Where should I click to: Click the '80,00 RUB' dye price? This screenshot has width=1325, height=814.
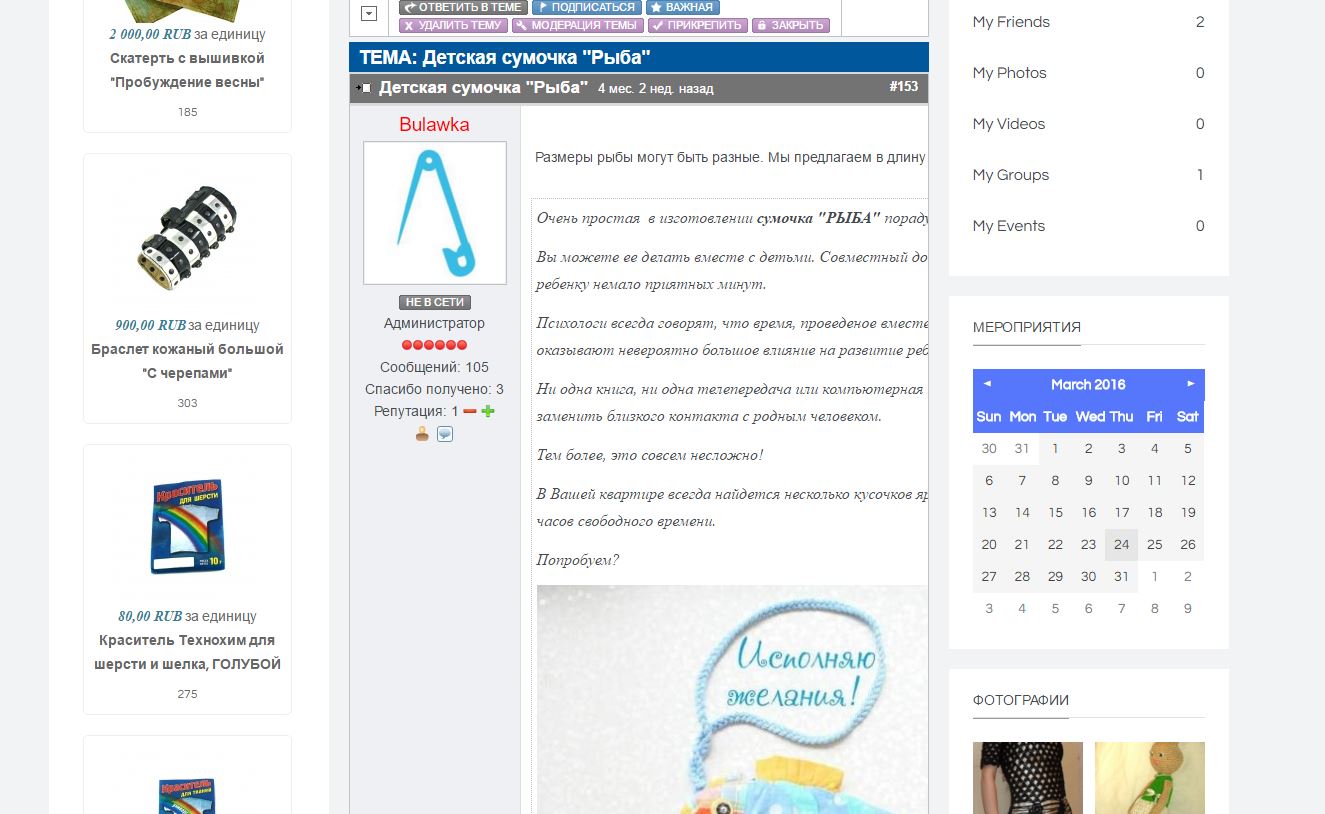[x=150, y=616]
